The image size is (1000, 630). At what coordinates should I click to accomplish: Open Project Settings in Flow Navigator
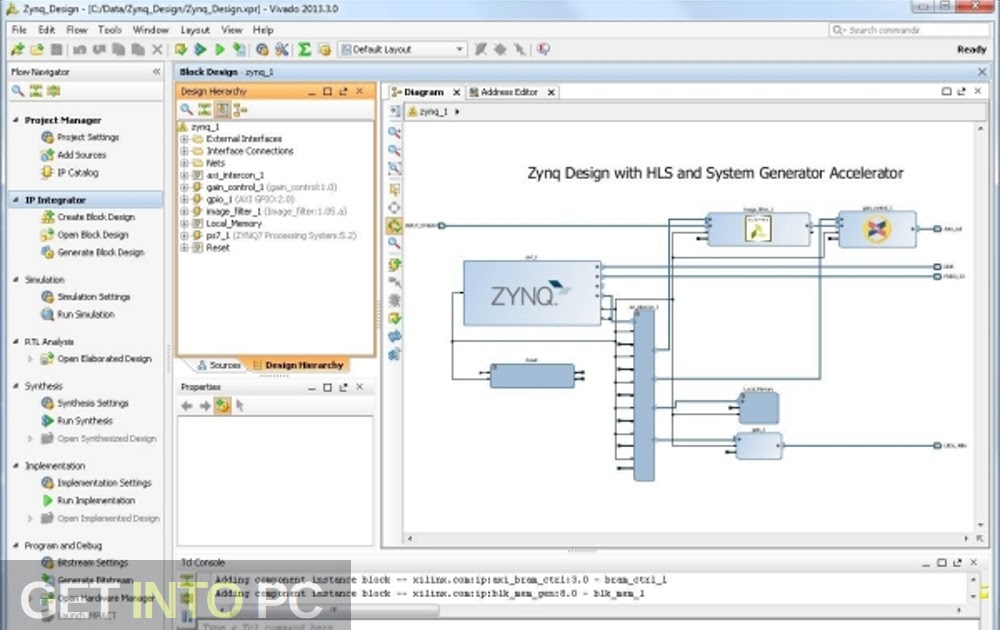88,137
